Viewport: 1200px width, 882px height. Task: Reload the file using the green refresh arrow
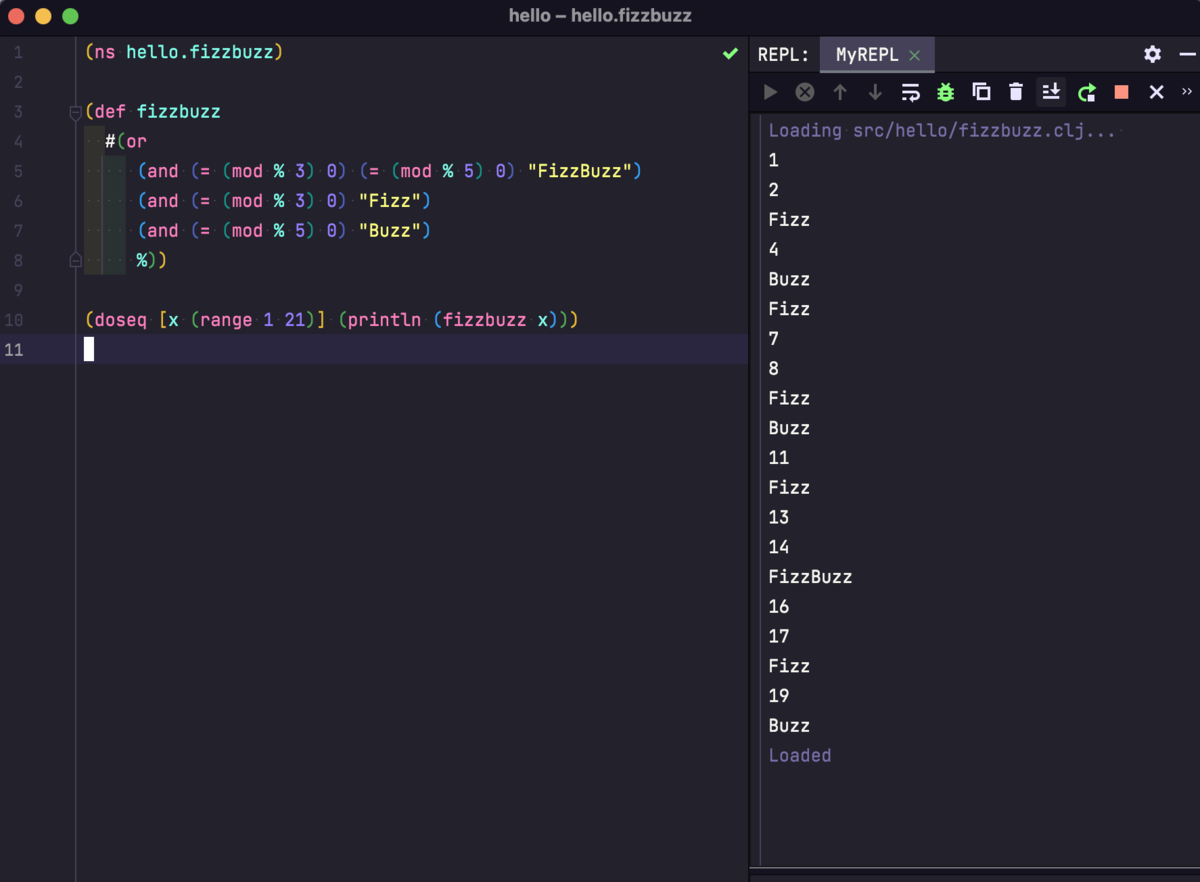pos(1086,92)
